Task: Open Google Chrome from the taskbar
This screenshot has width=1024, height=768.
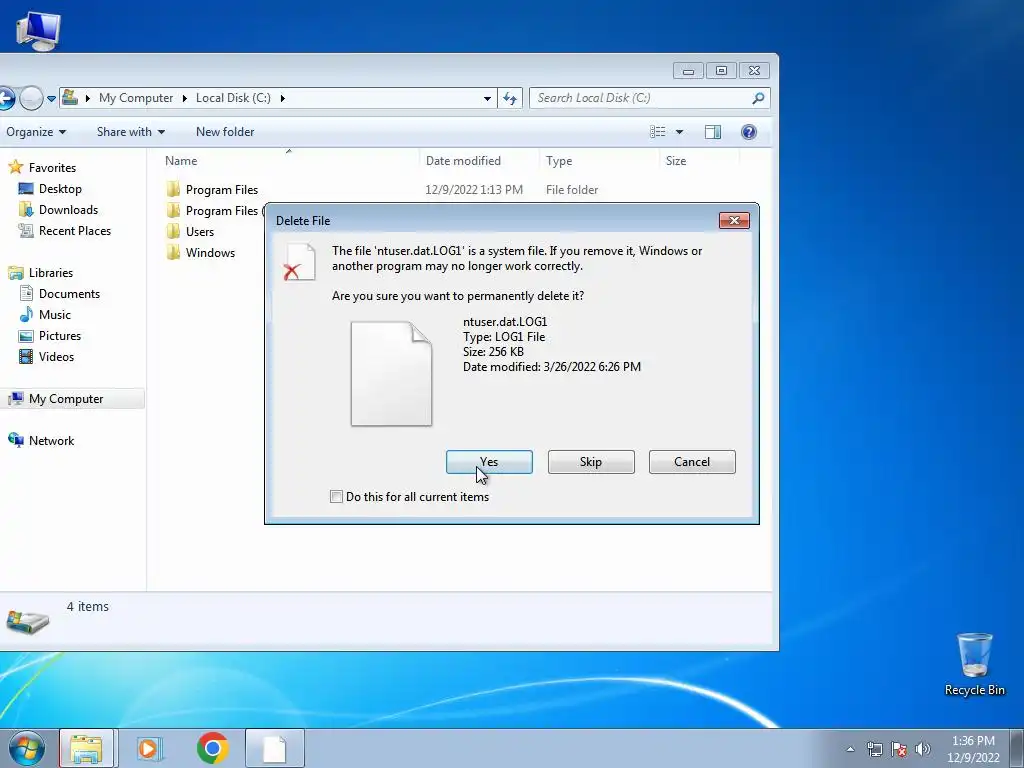Action: tap(212, 748)
